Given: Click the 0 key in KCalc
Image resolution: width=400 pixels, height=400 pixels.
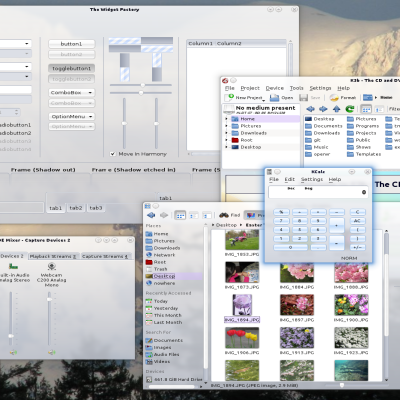Looking at the screenshot, I should [x=290, y=247].
